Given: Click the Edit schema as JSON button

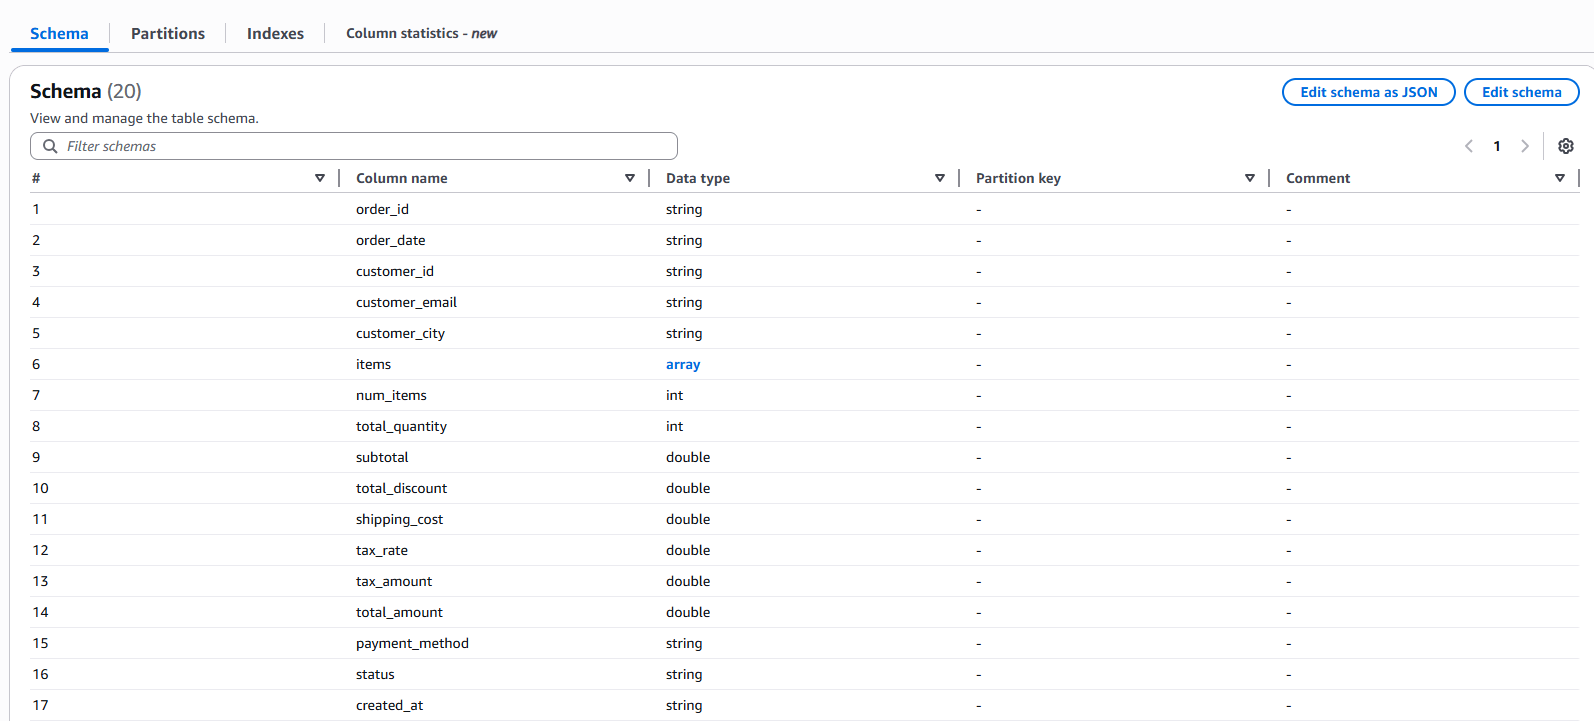Looking at the screenshot, I should (x=1368, y=92).
